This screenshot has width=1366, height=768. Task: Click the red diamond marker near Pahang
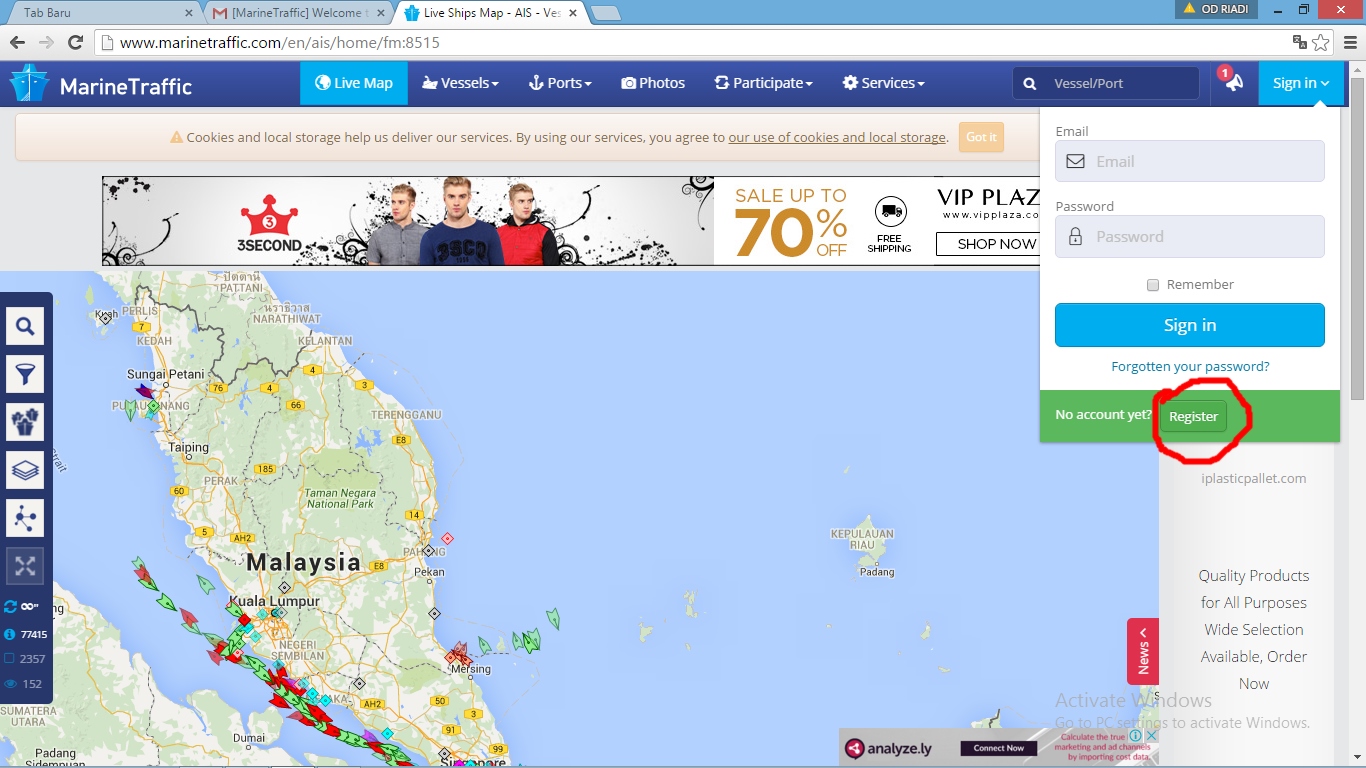tap(447, 538)
